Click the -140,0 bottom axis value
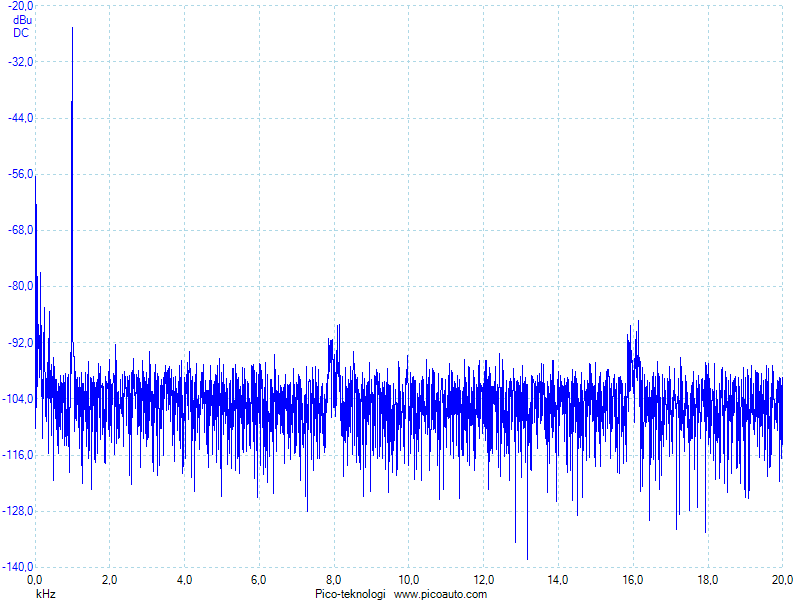Screen dimensions: 800x600 18,567
